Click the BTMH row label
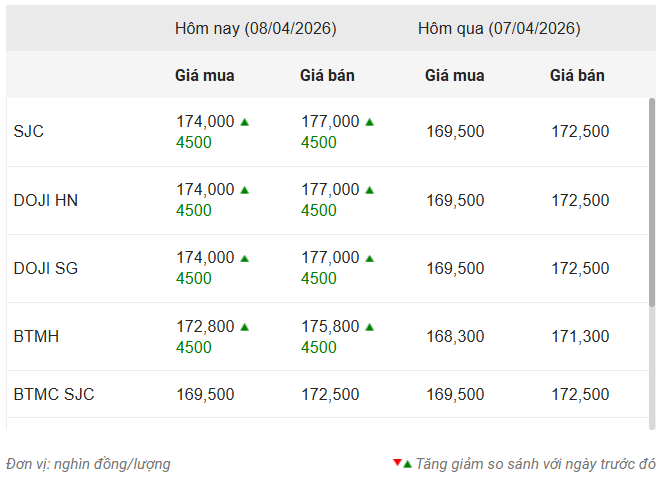 pos(36,336)
